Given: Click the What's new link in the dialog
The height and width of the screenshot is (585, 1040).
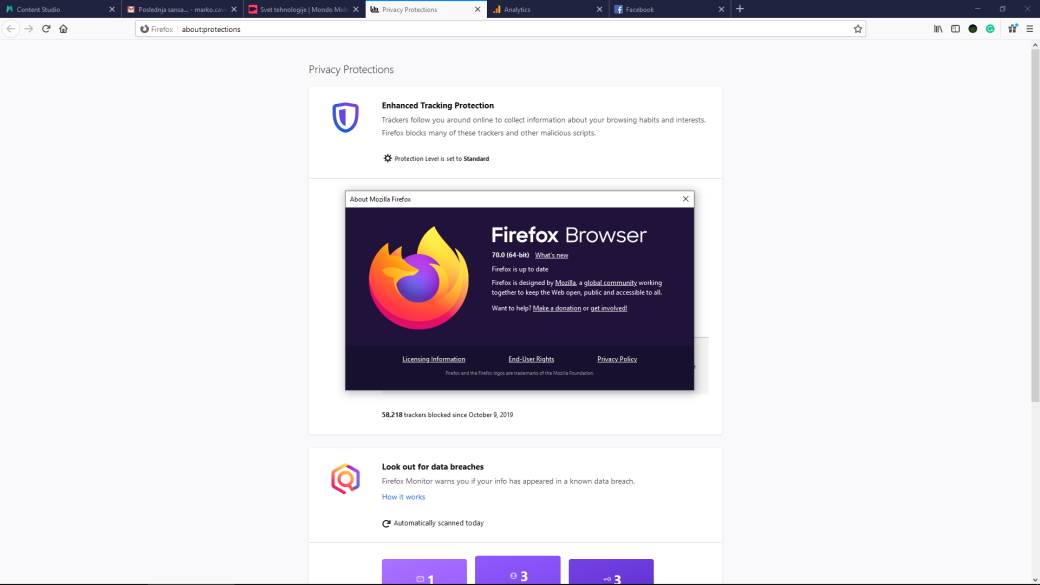Looking at the screenshot, I should click(x=550, y=254).
